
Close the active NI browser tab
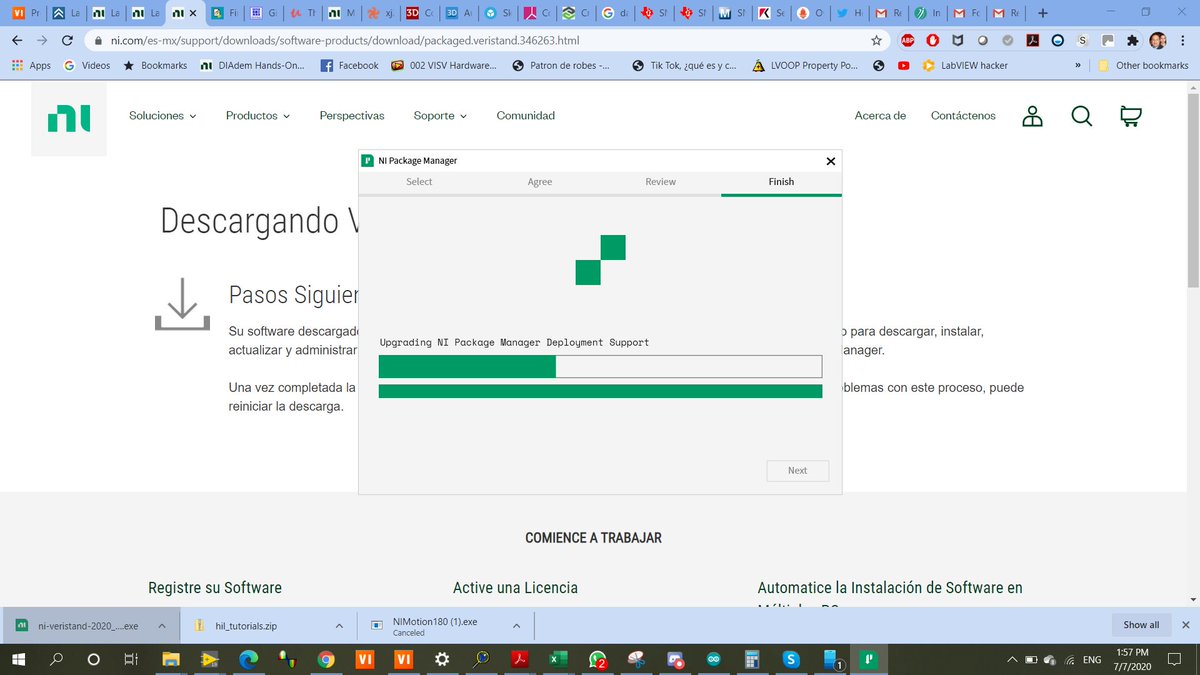pyautogui.click(x=192, y=13)
